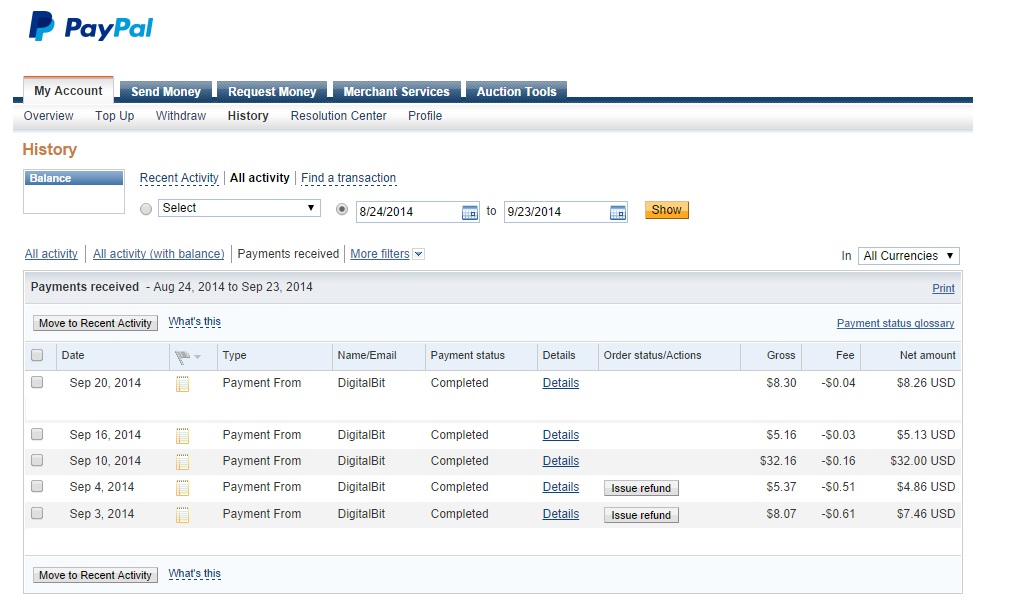Screen dimensions: 1023x610
Task: Open the start date calendar picker
Action: point(470,212)
